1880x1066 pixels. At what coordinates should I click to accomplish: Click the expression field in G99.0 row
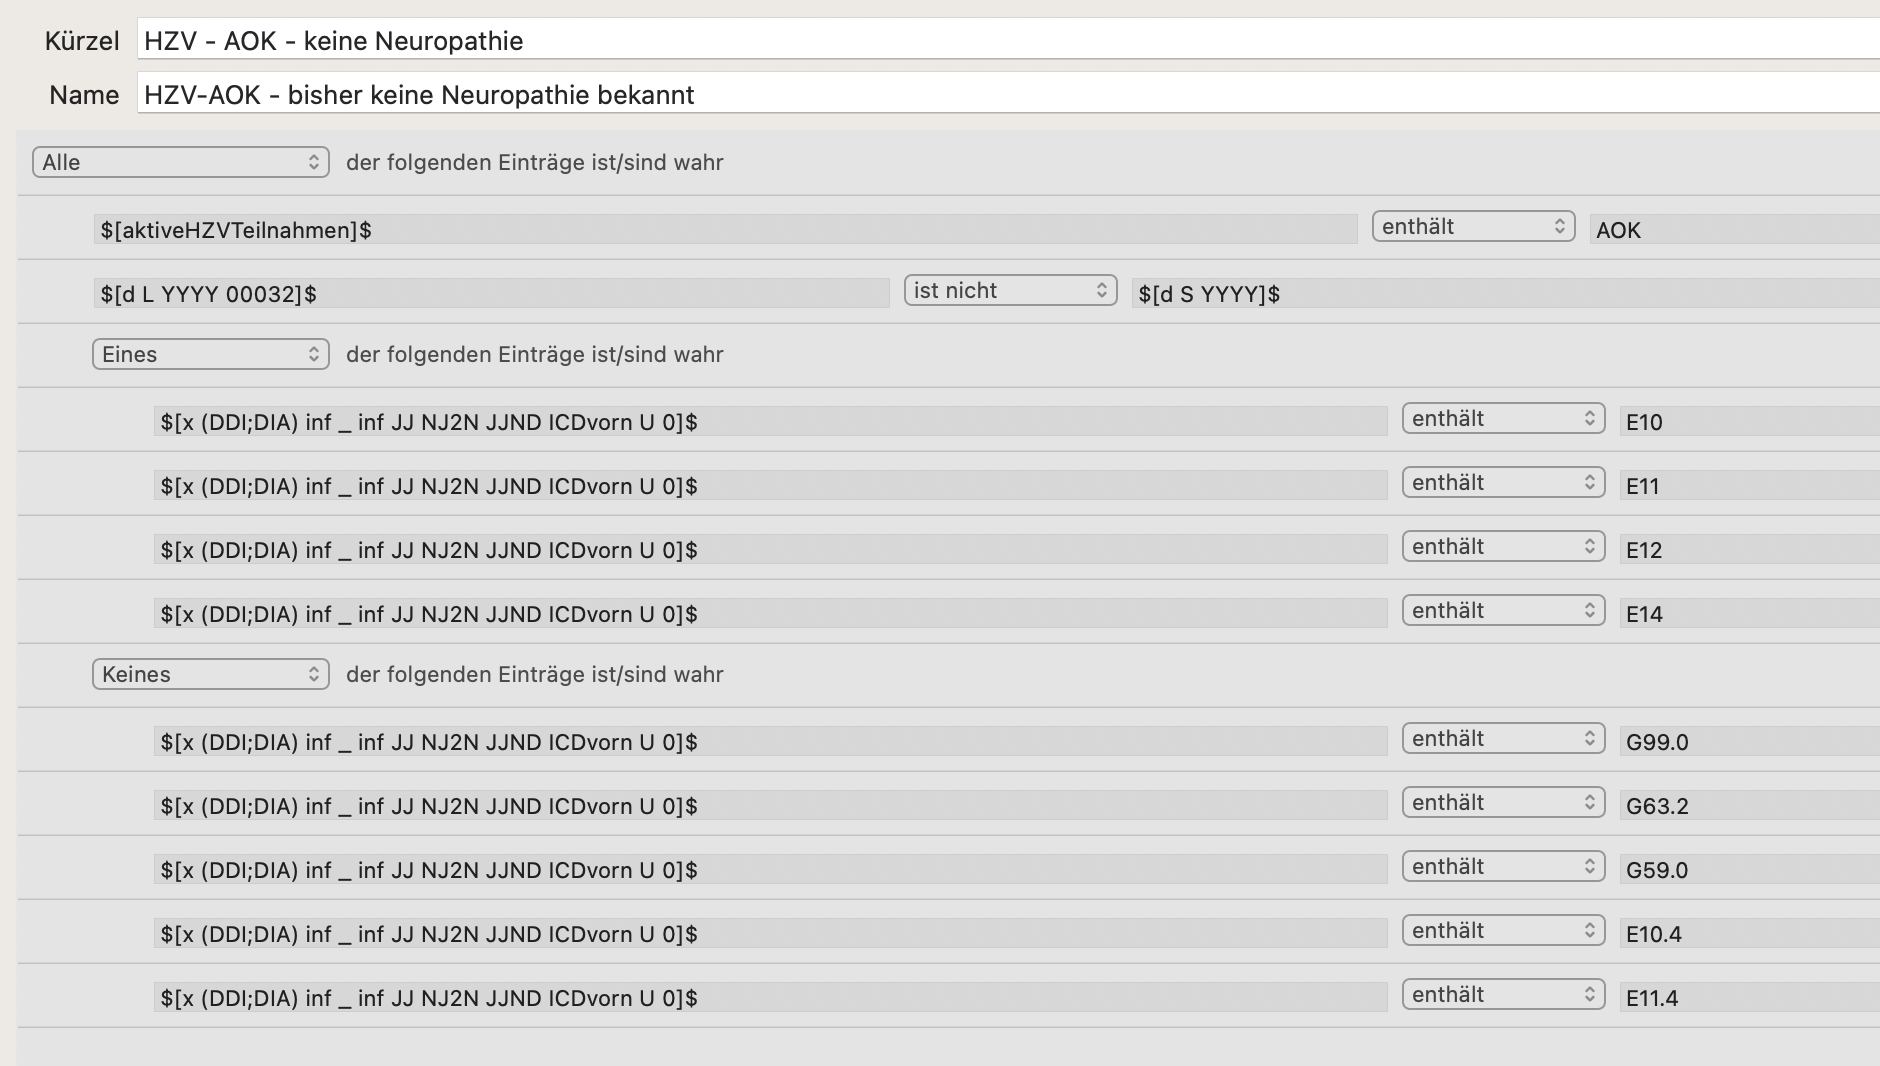770,741
